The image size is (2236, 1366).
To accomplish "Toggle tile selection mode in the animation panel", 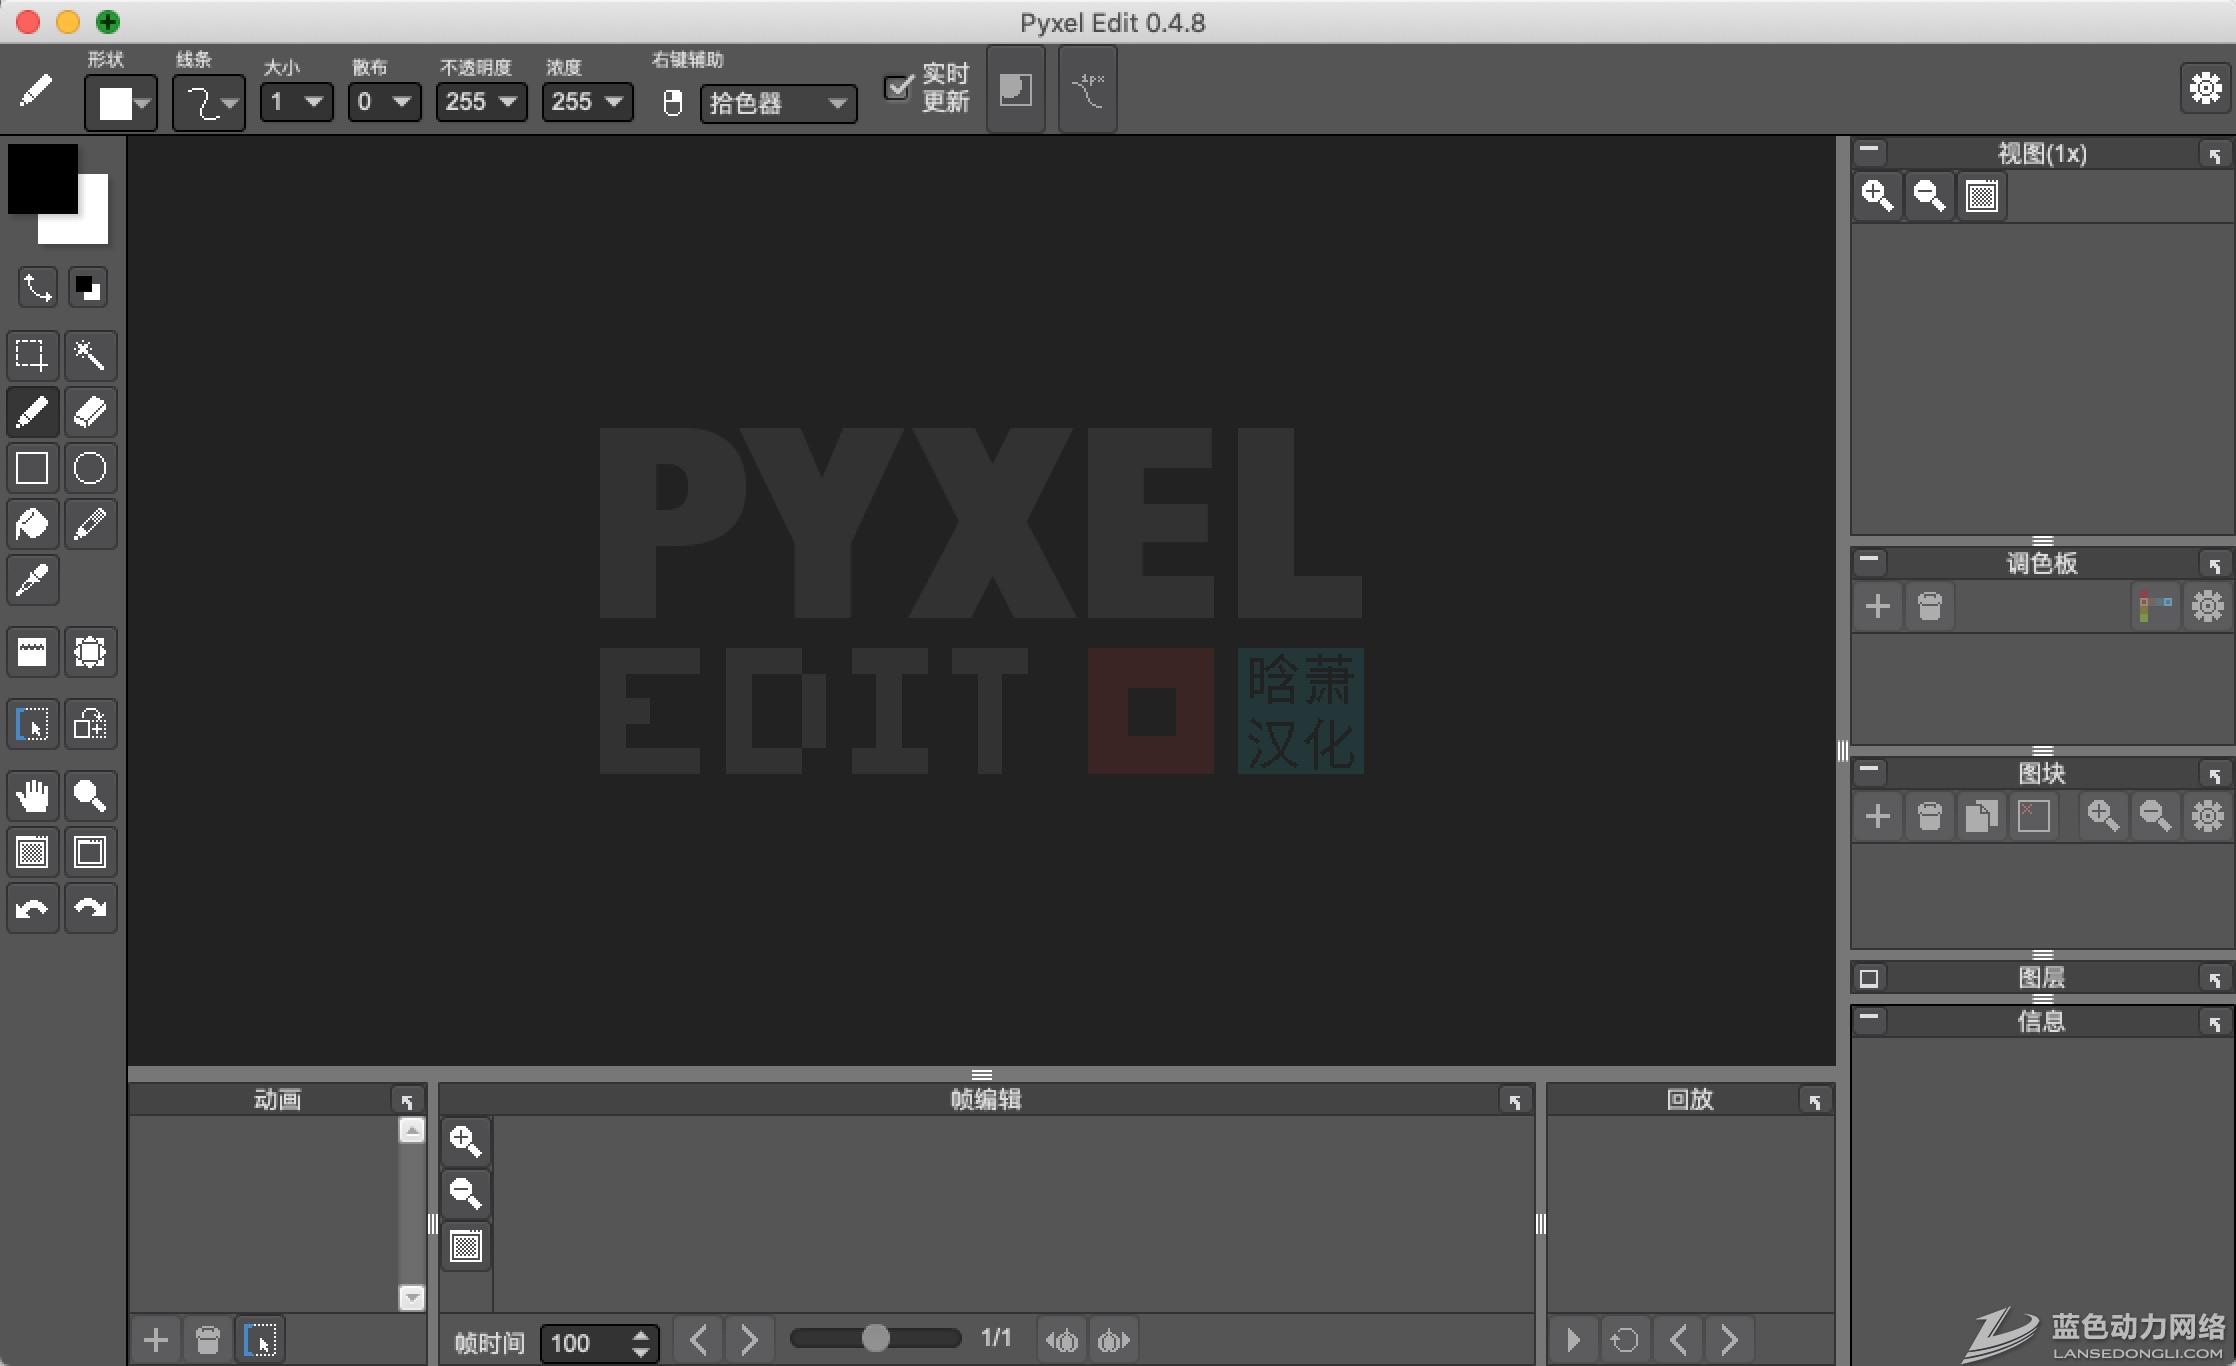I will tap(262, 1338).
